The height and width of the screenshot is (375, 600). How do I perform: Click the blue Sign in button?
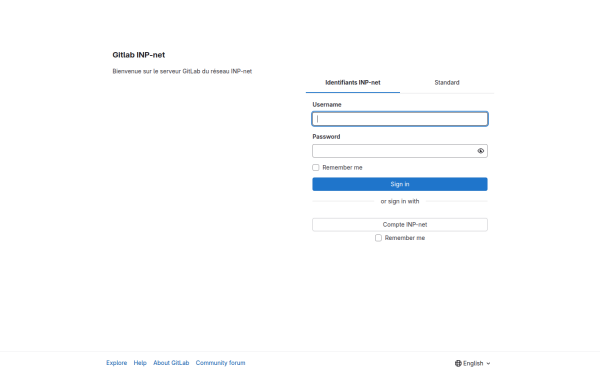[400, 184]
